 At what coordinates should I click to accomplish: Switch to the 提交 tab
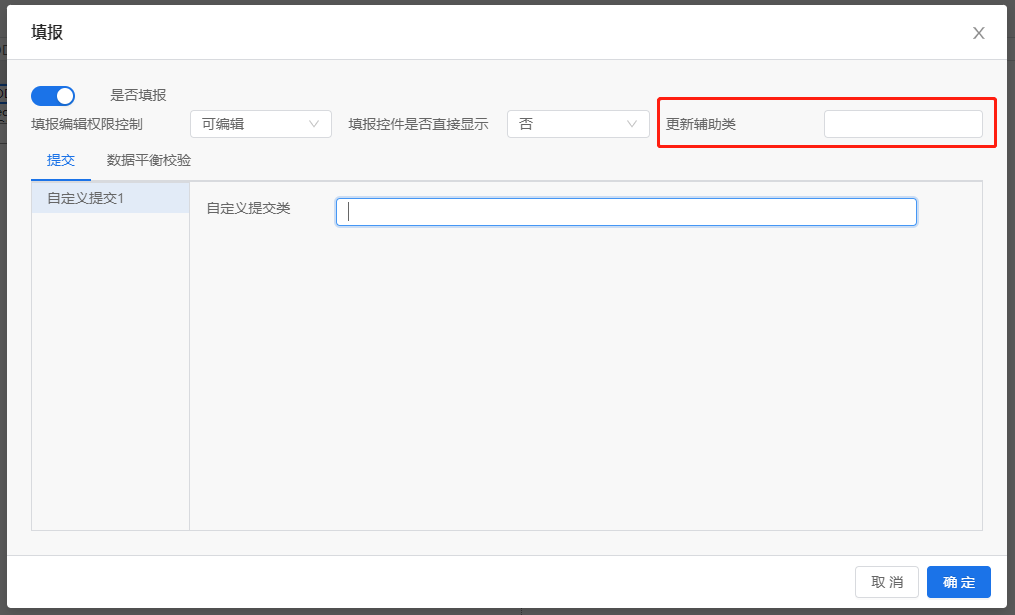pos(61,160)
